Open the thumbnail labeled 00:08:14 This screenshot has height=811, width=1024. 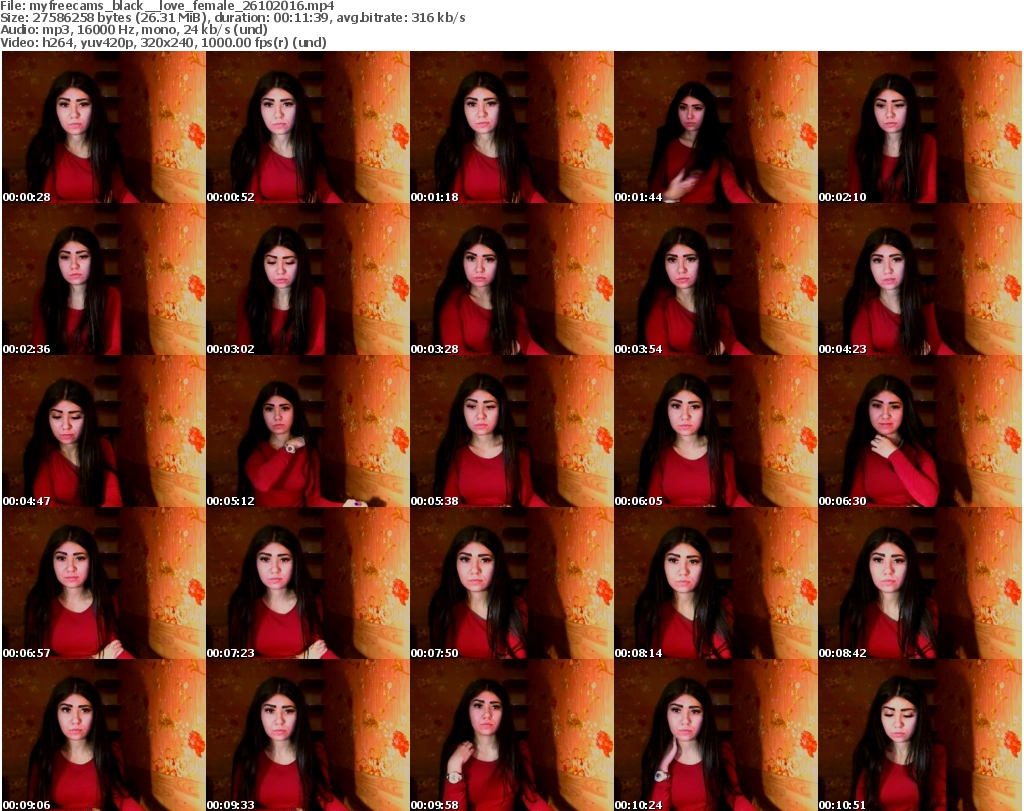point(716,583)
